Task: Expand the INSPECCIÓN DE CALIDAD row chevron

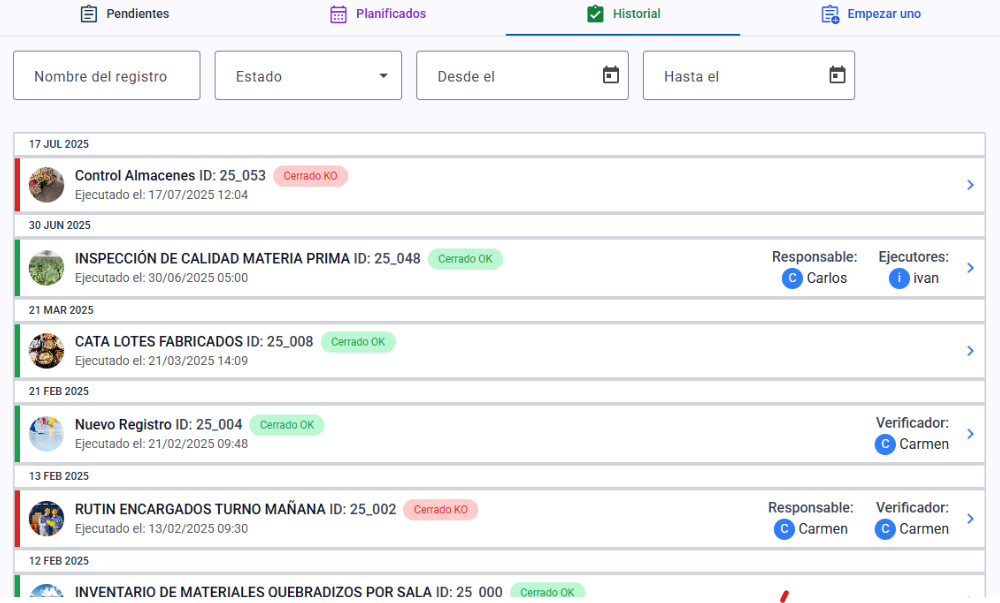Action: tap(970, 268)
